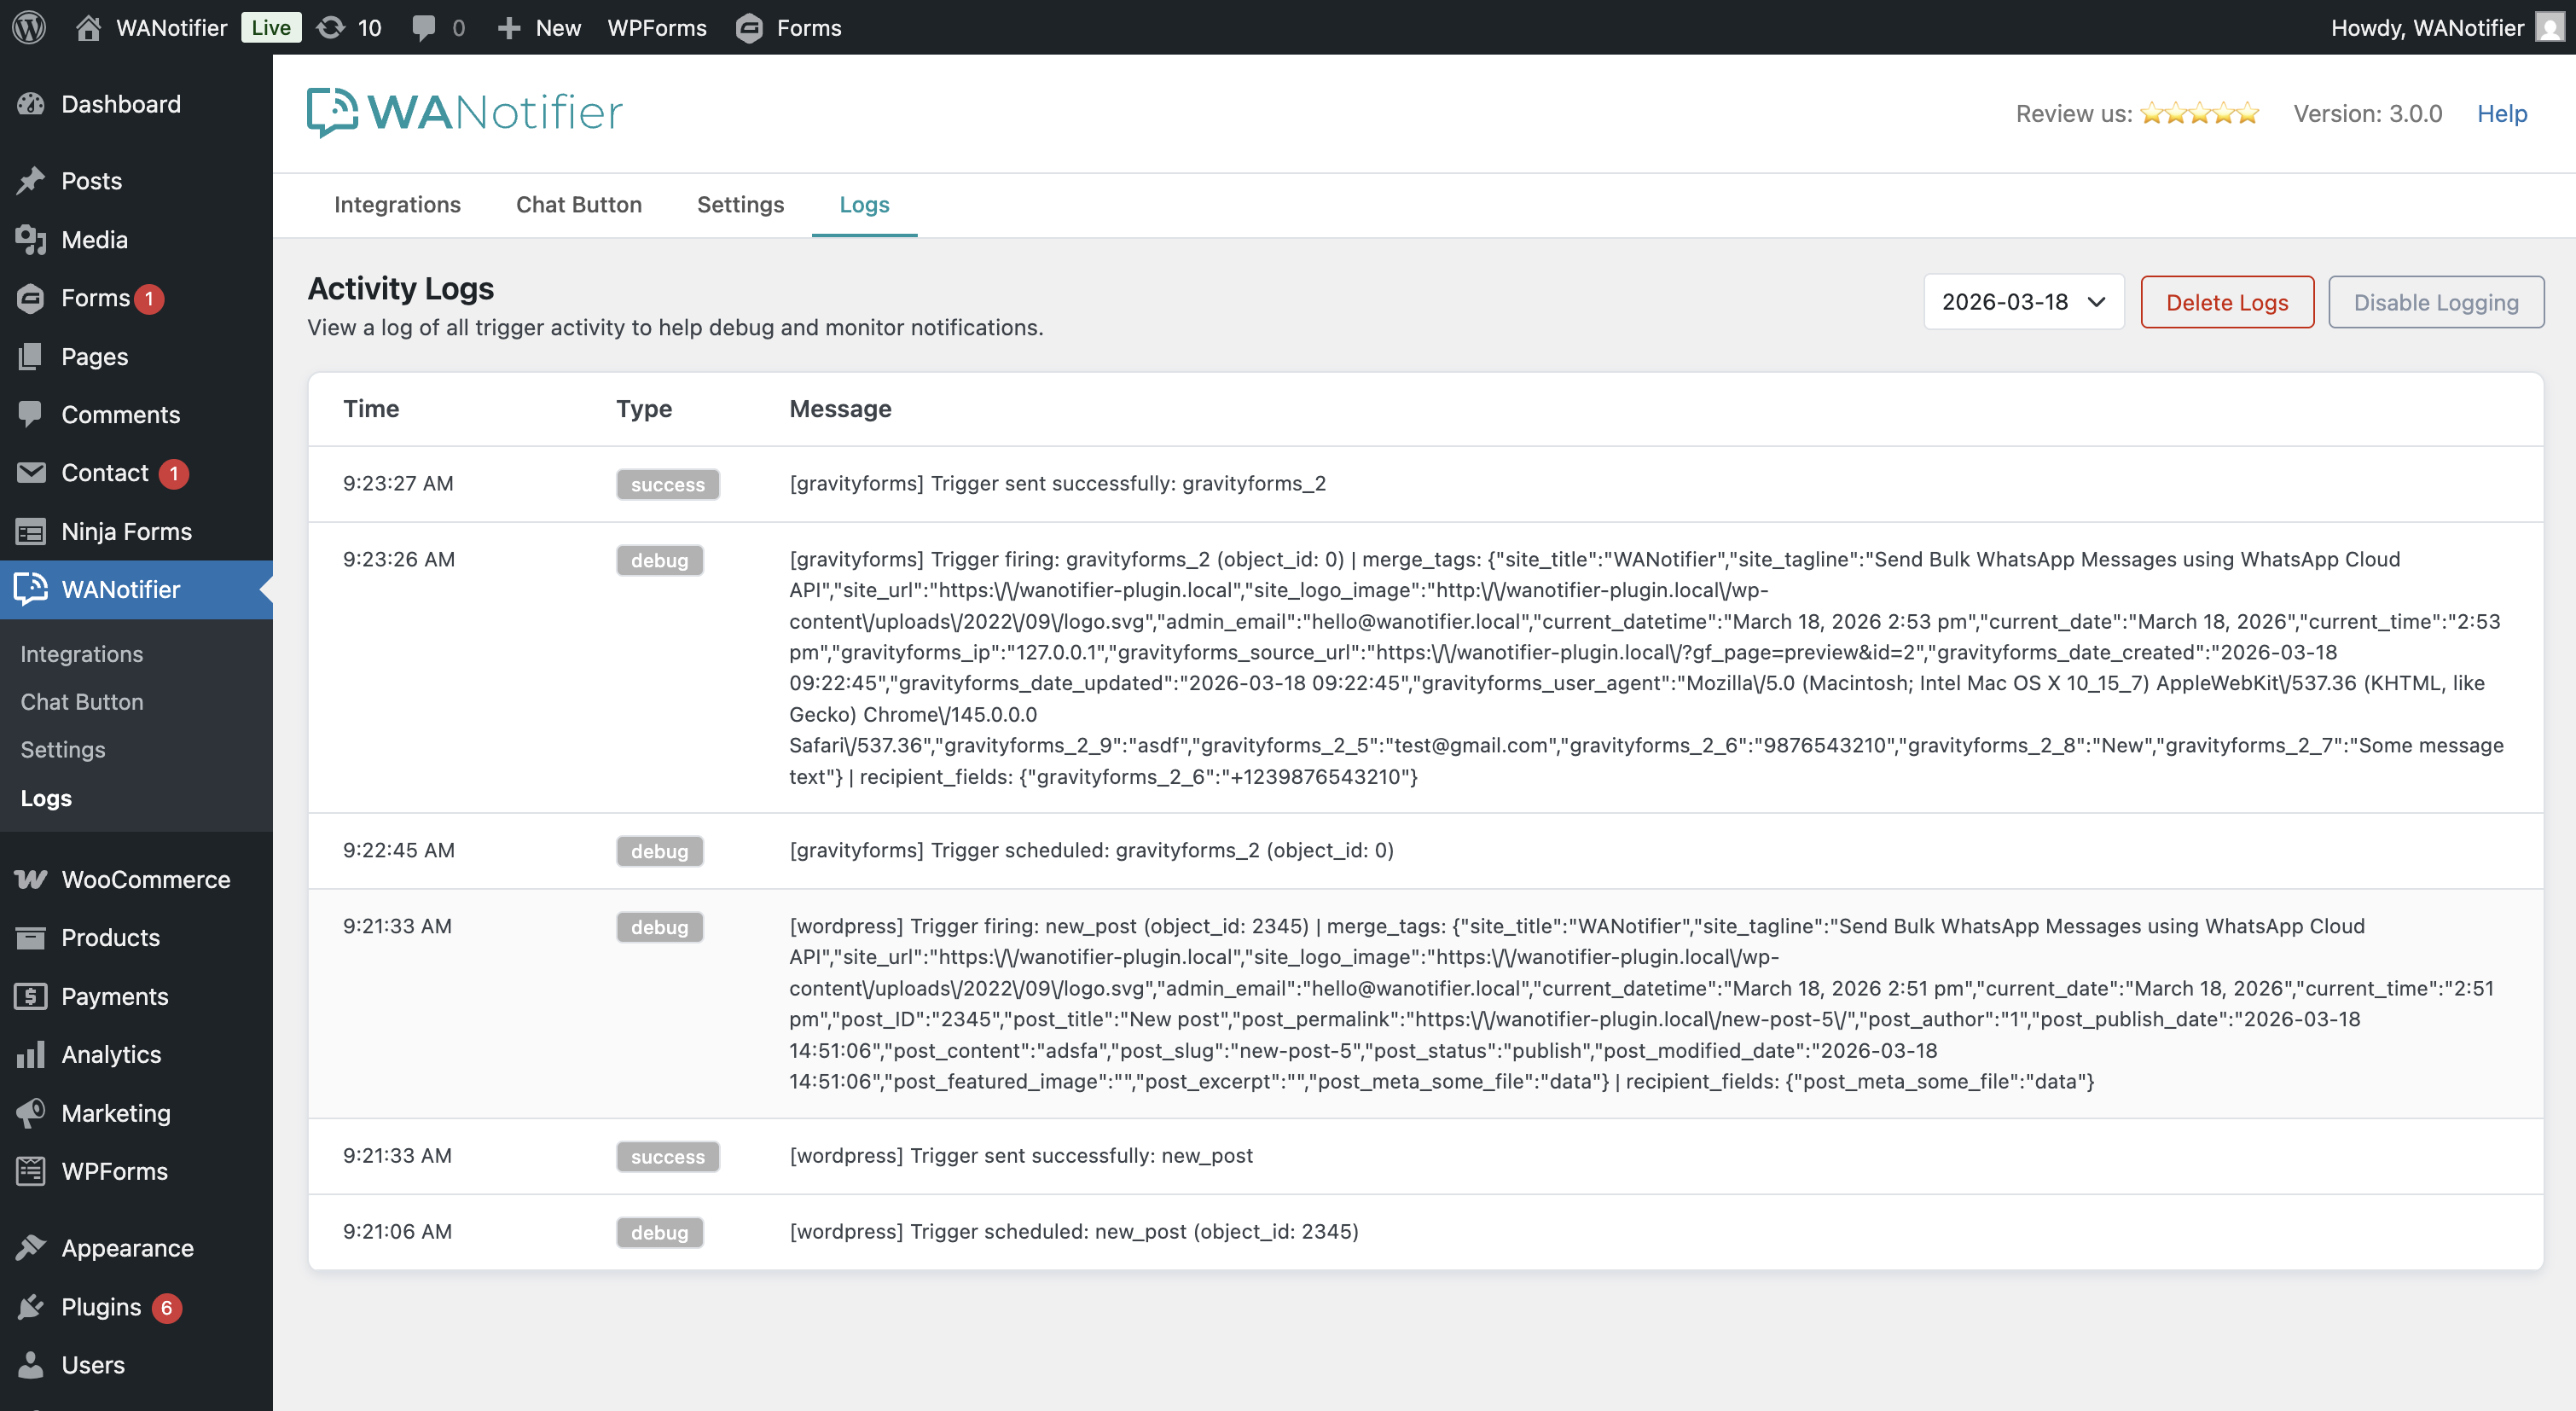Click the Ninja Forms sidebar icon
Viewport: 2576px width, 1411px height.
click(31, 531)
